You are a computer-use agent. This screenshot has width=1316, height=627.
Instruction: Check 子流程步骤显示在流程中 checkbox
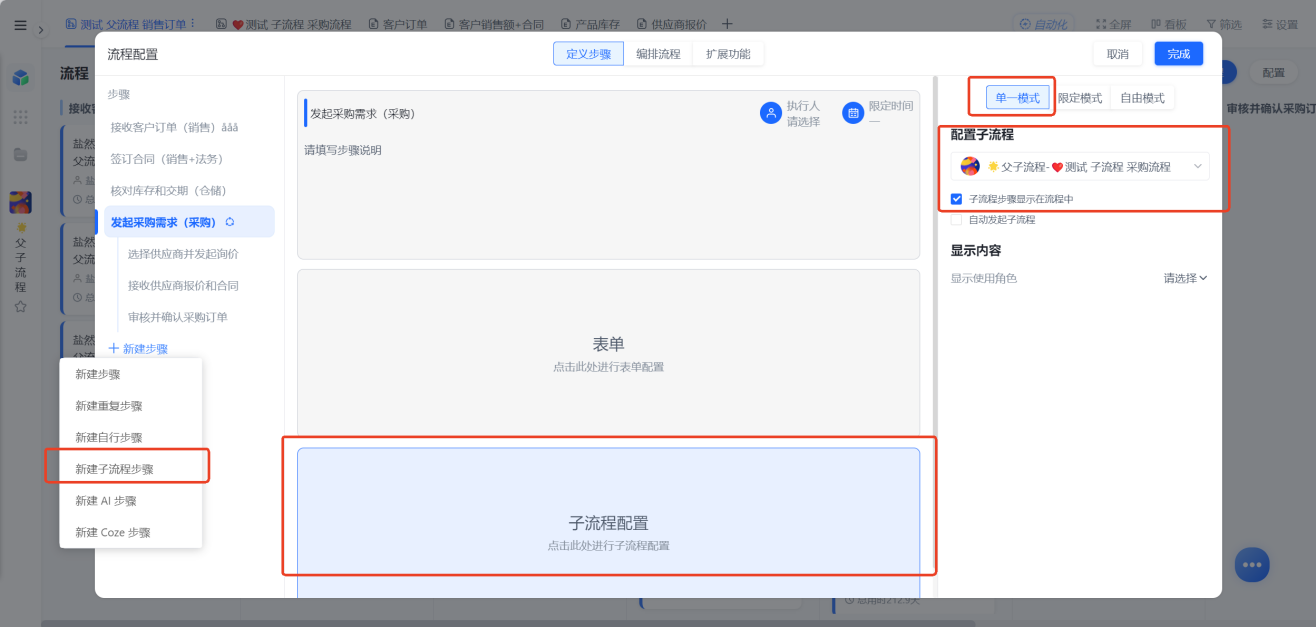pyautogui.click(x=957, y=199)
